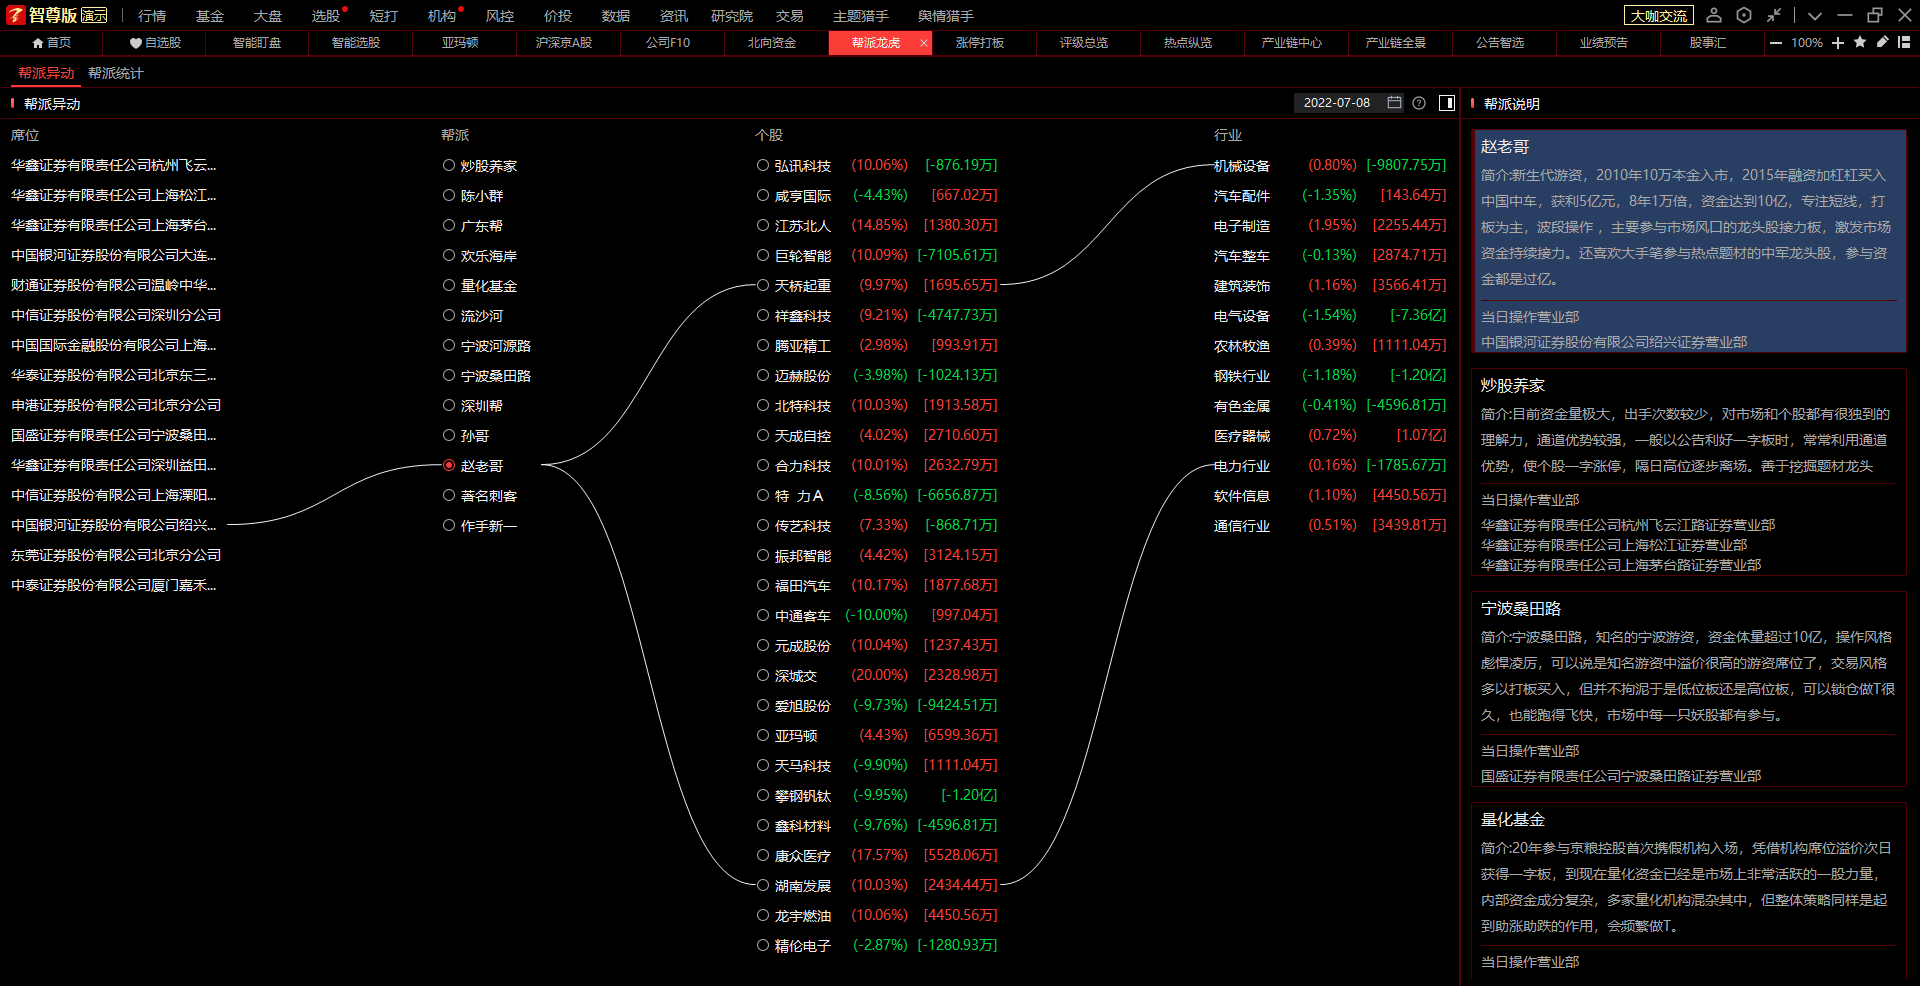
Task: Select the 天桥起重 stock radio button
Action: point(763,285)
